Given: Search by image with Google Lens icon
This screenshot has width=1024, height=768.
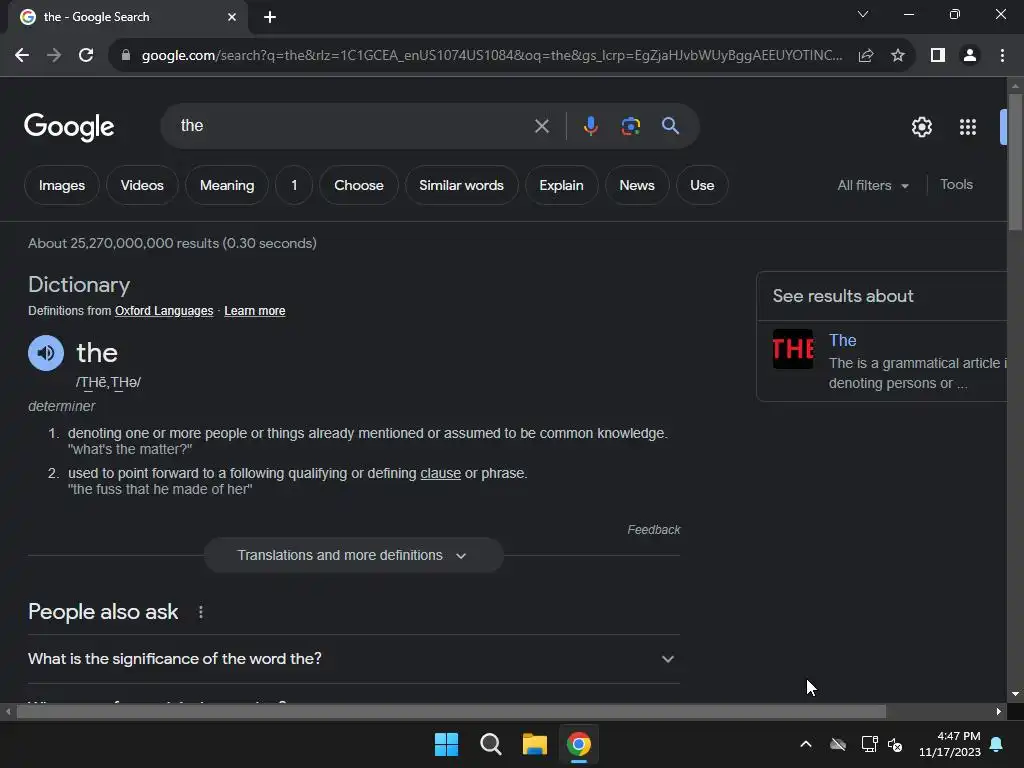Looking at the screenshot, I should click(x=630, y=126).
